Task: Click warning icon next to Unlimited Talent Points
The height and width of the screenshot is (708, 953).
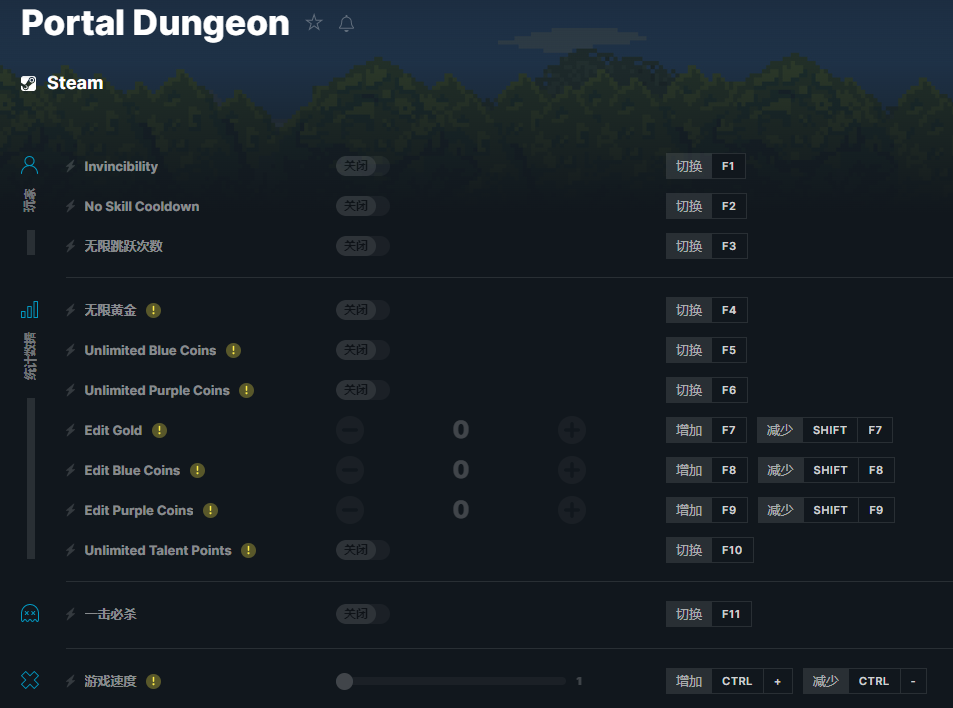Action: click(249, 551)
